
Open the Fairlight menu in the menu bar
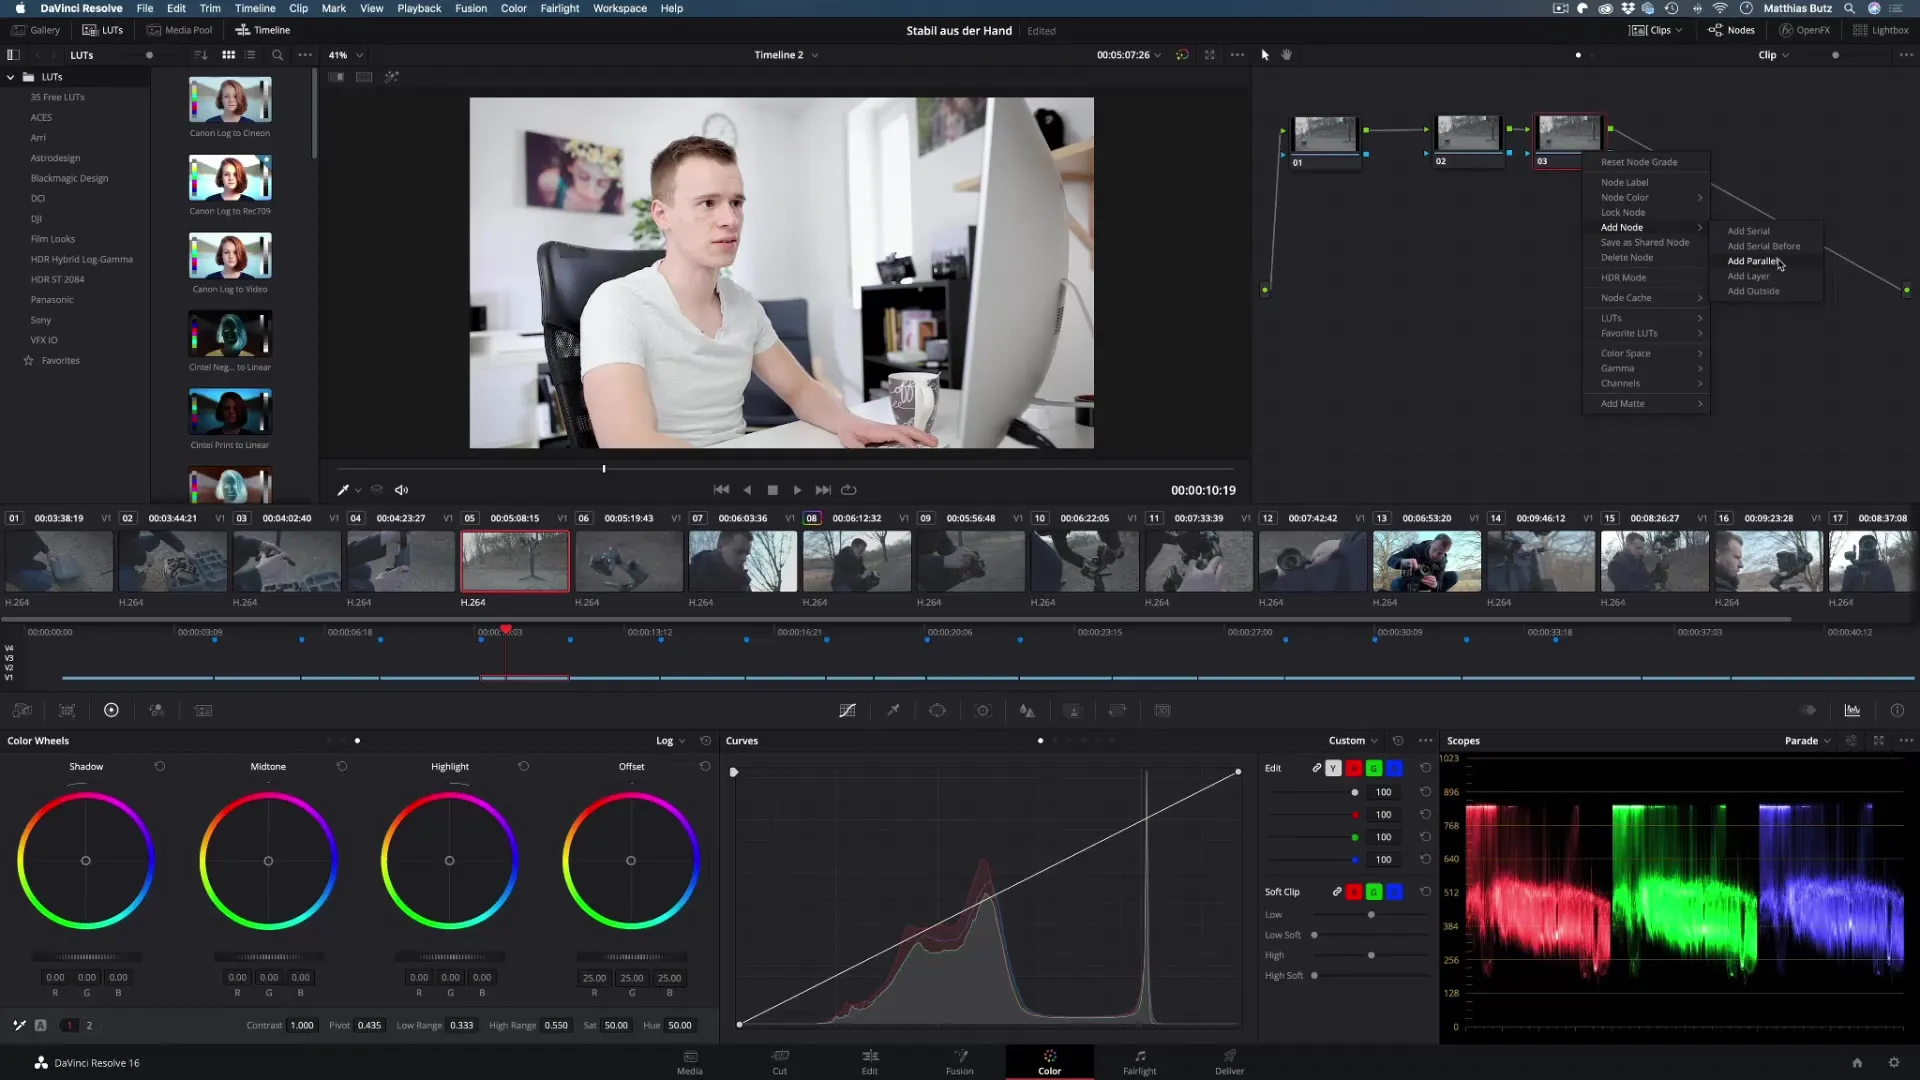(559, 8)
